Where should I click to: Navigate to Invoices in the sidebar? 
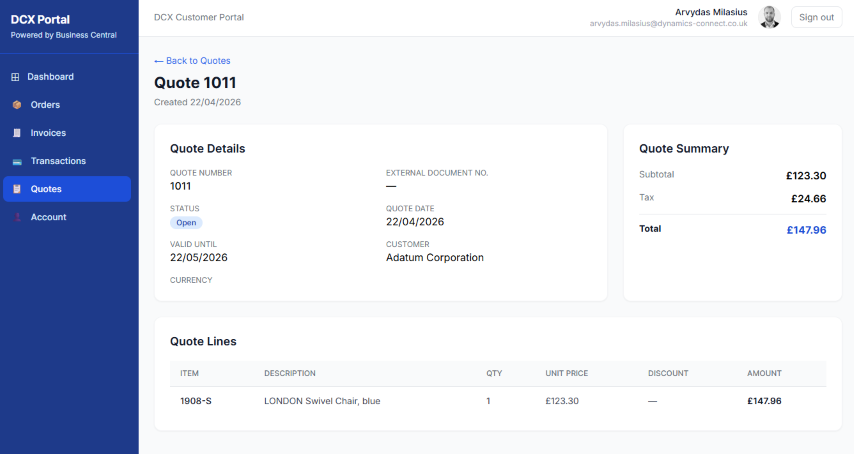click(48, 133)
